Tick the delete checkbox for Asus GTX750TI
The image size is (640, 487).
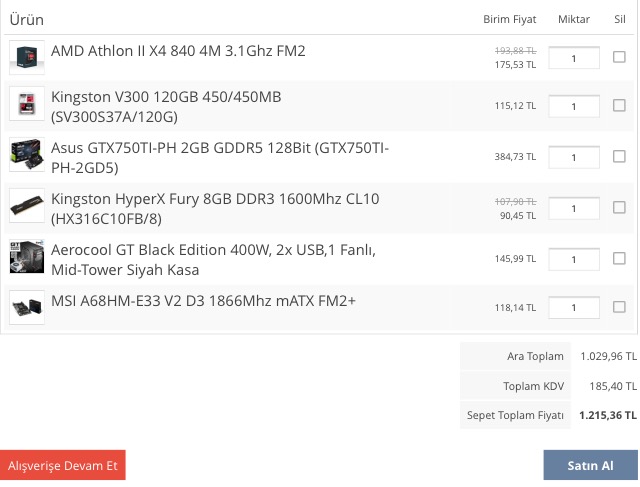click(x=619, y=157)
